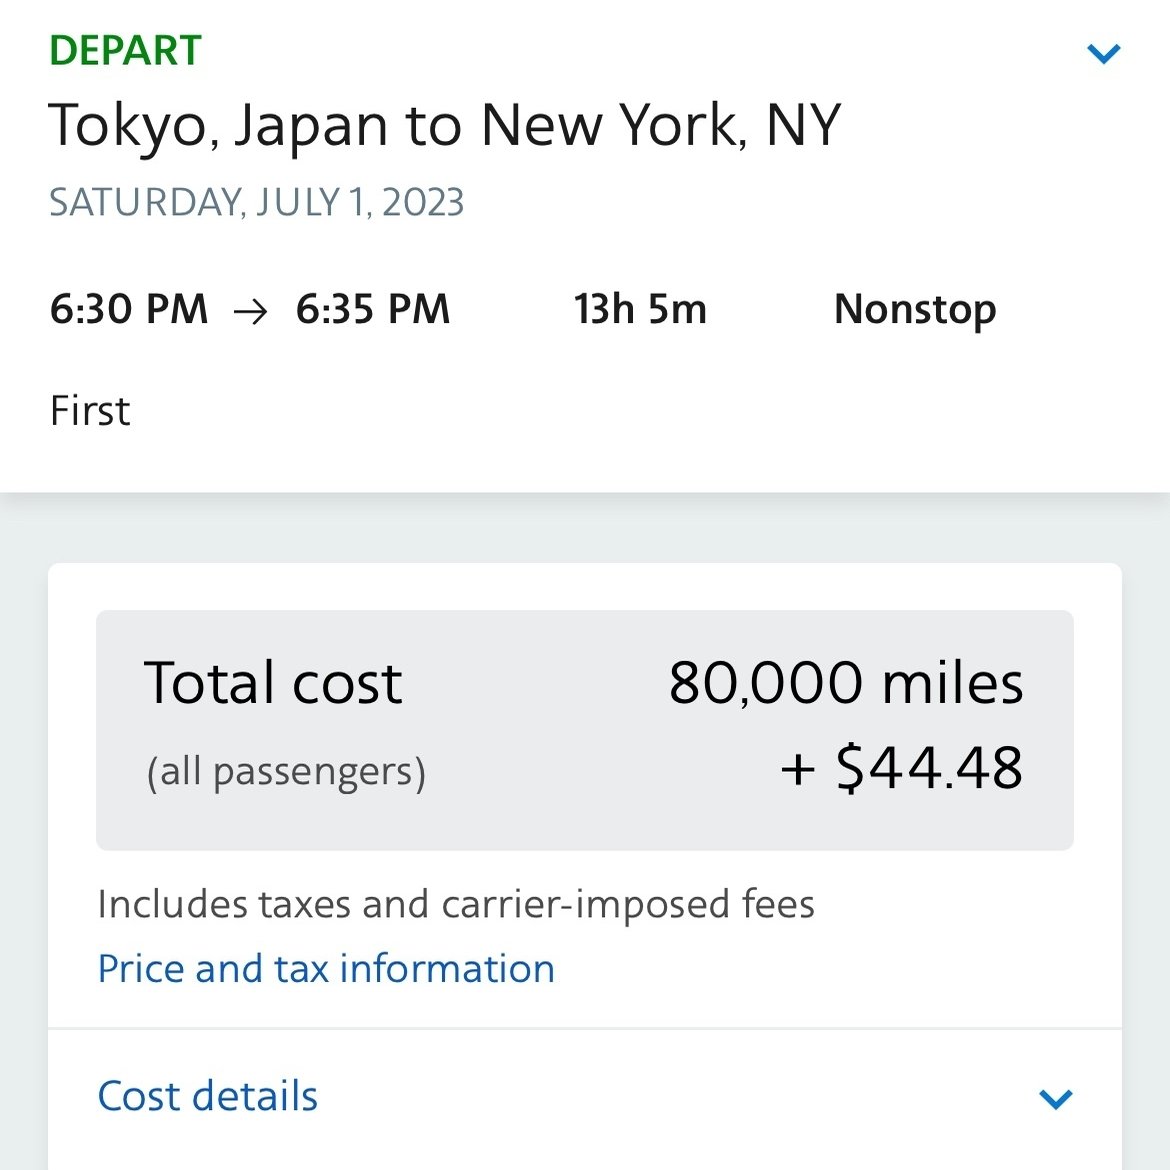Open the Price and tax information link
The width and height of the screenshot is (1170, 1170).
326,968
